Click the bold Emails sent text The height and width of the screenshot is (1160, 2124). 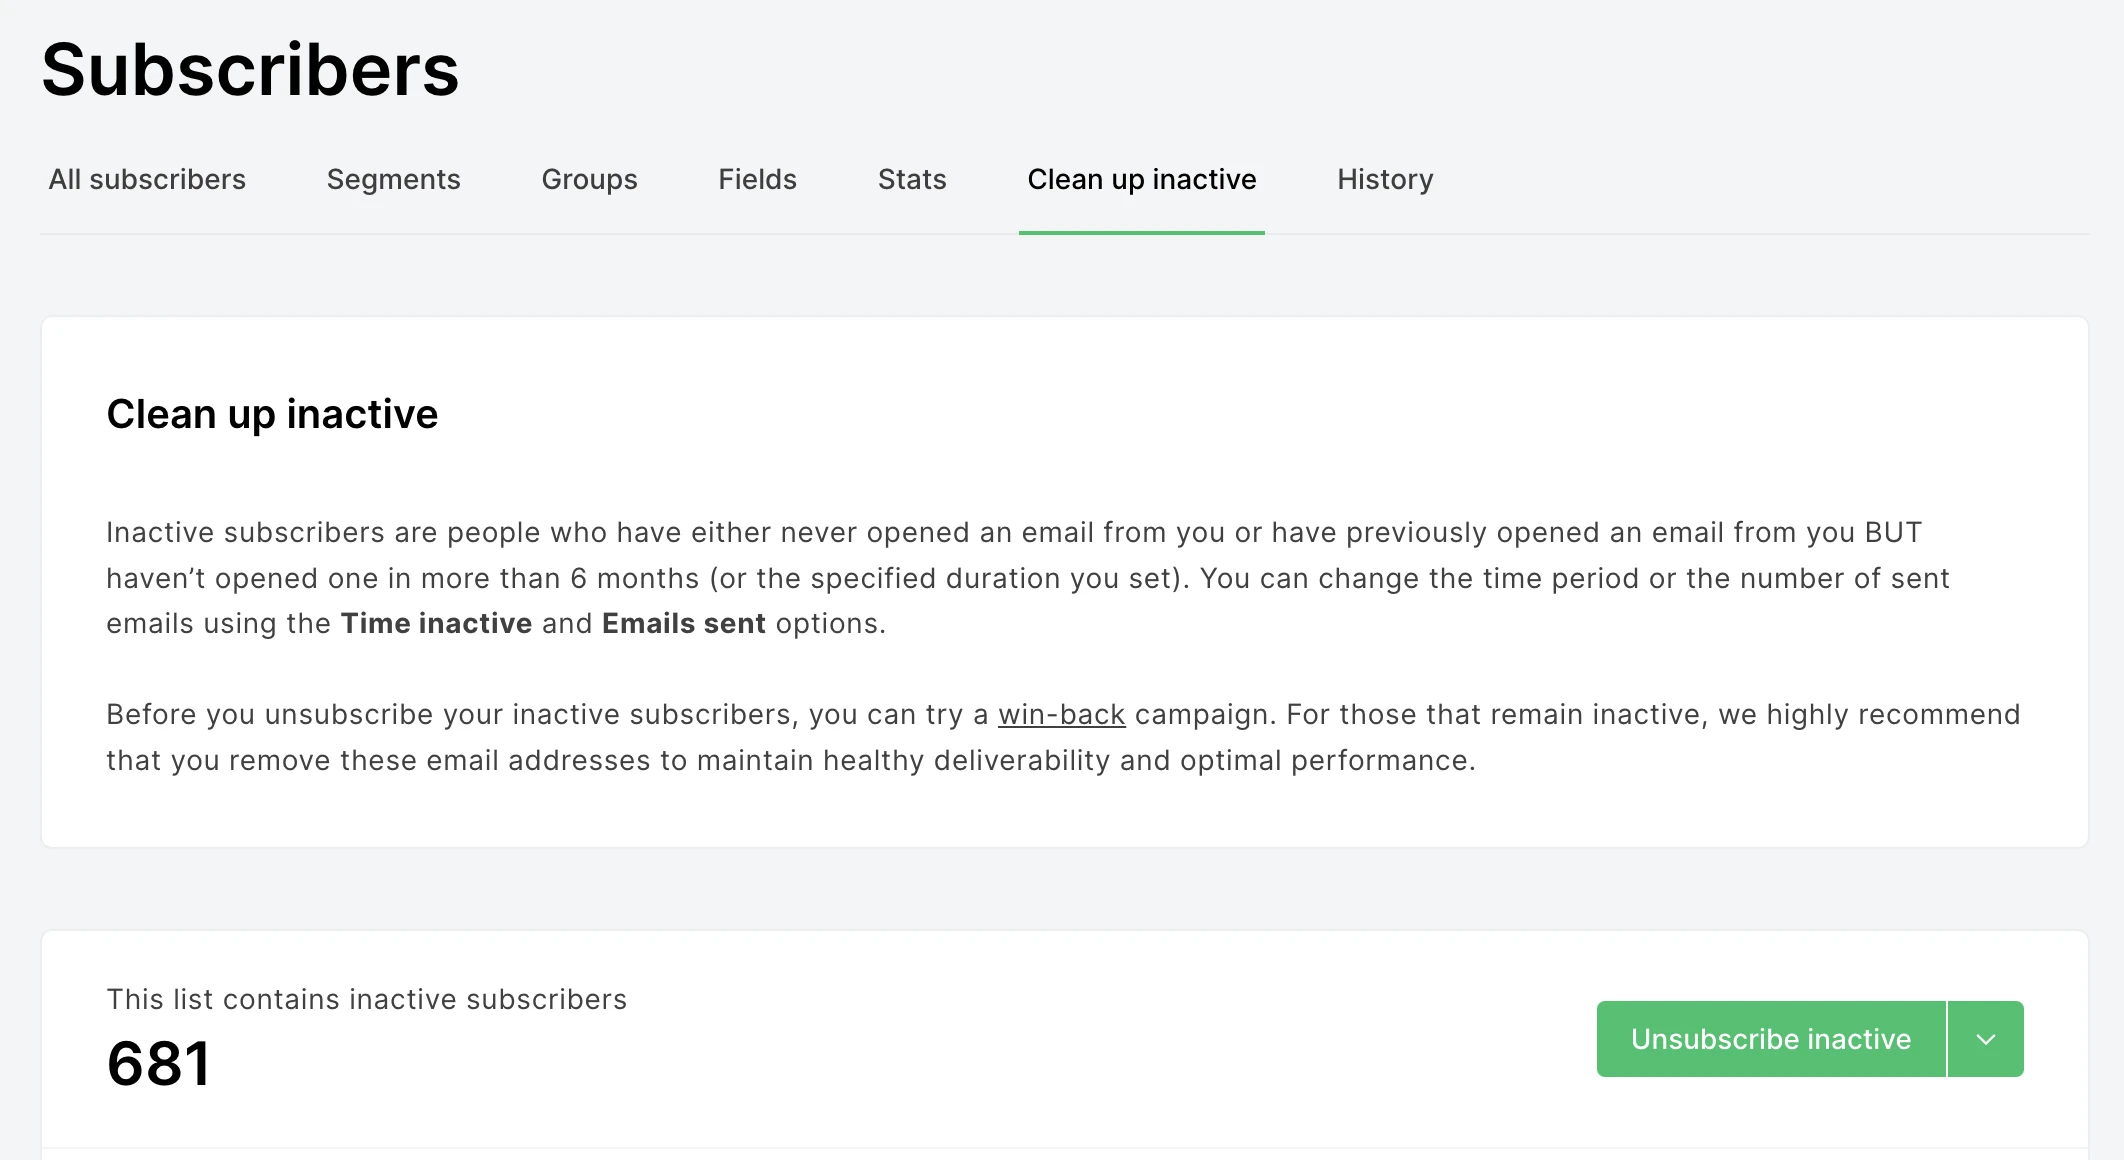683,623
